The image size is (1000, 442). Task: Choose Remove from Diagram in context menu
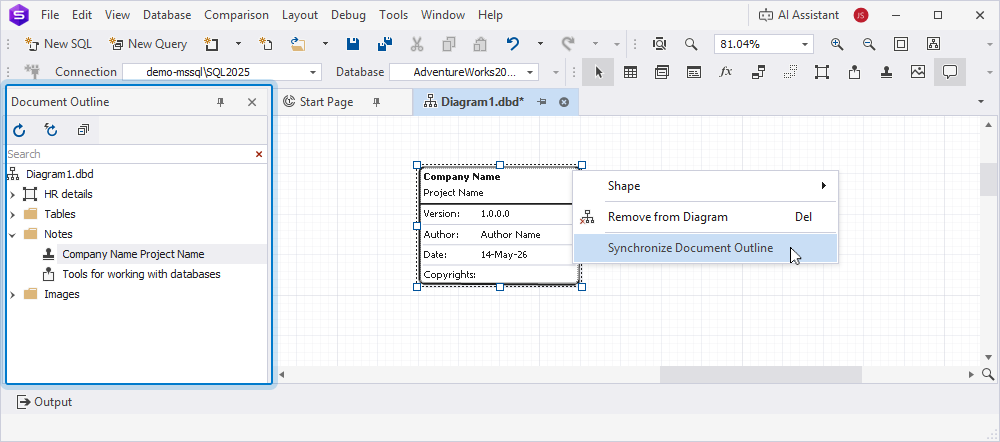(x=706, y=217)
